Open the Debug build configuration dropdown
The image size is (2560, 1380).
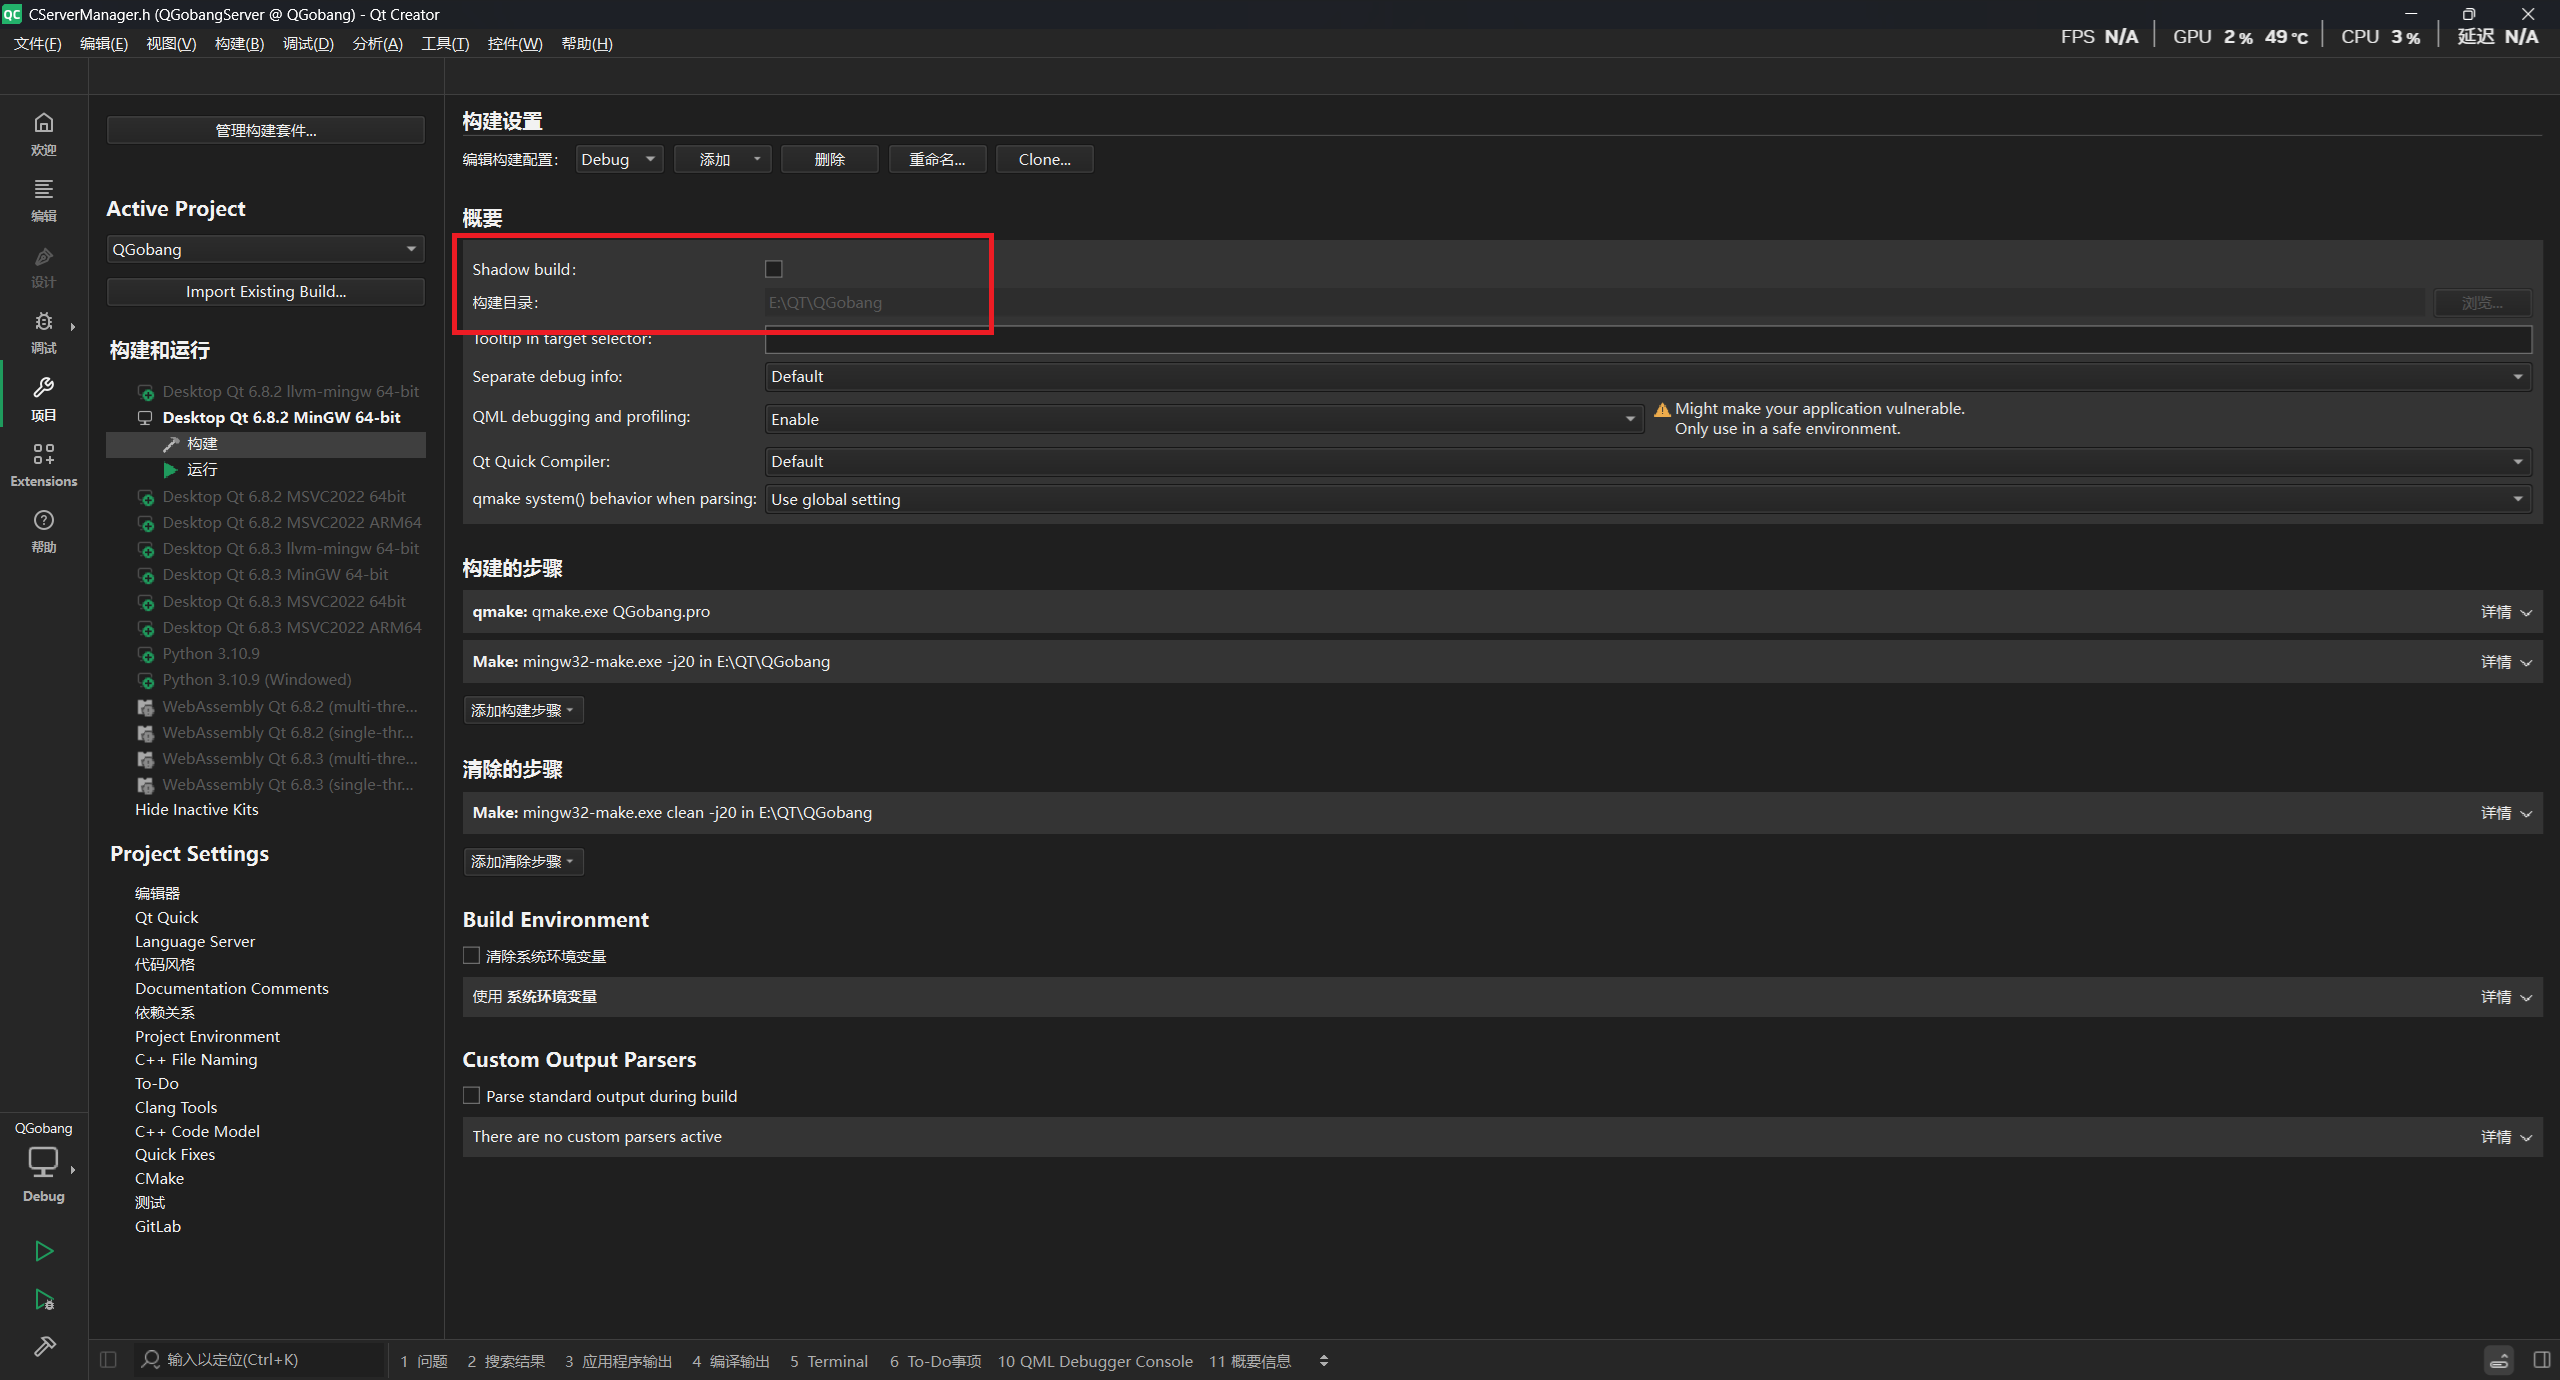(x=619, y=159)
